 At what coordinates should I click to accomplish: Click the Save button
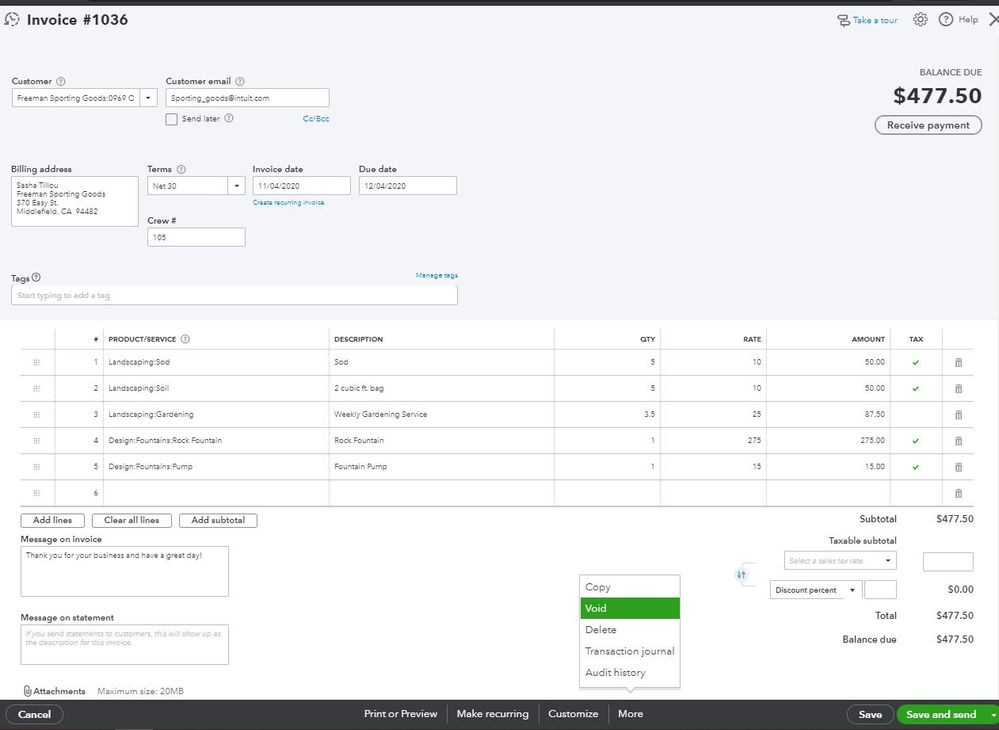[x=870, y=715]
